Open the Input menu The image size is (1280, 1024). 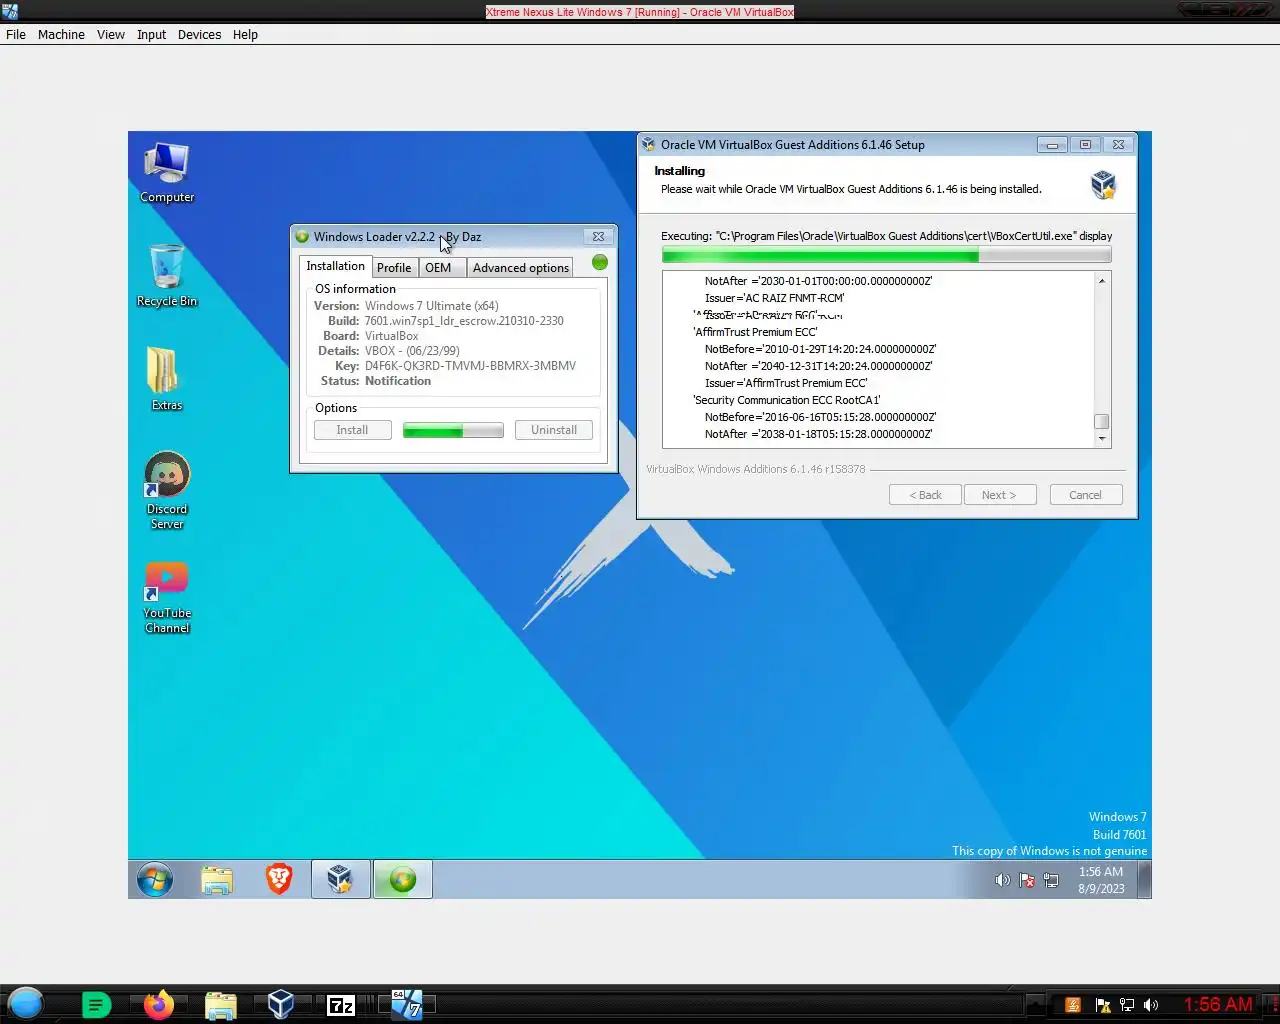click(x=151, y=34)
